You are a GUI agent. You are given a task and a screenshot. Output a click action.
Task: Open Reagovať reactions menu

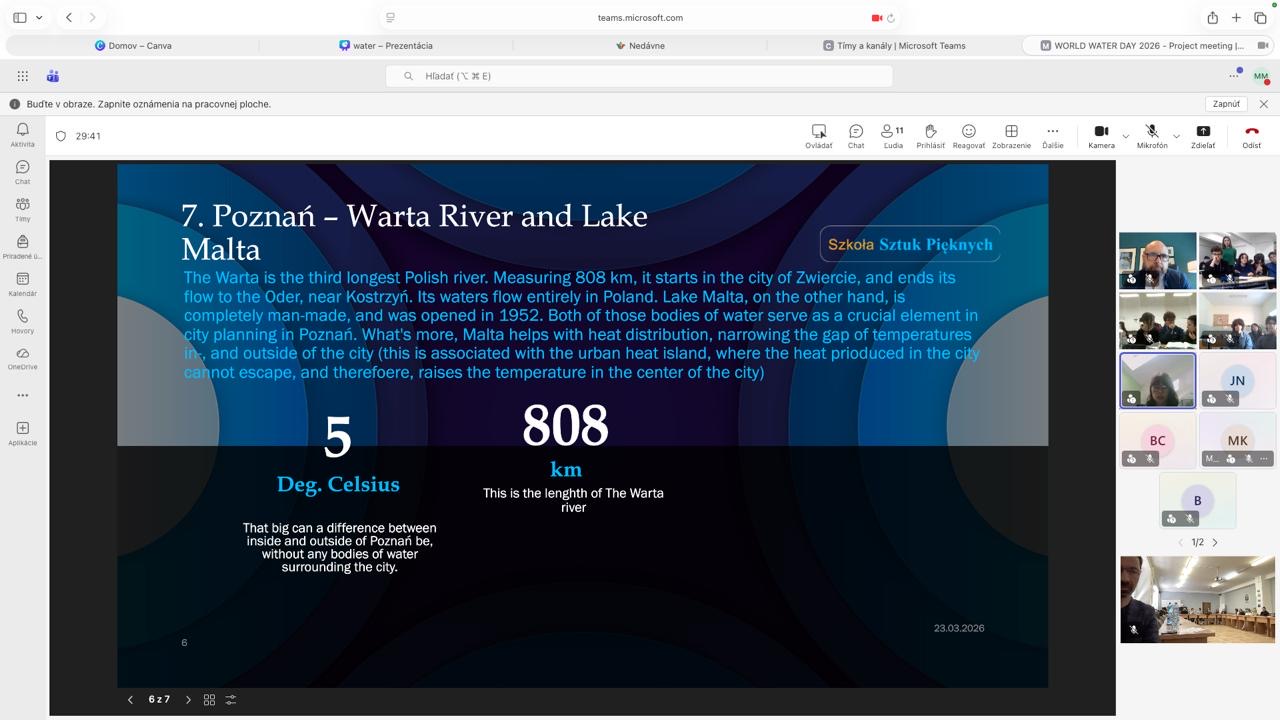click(968, 136)
